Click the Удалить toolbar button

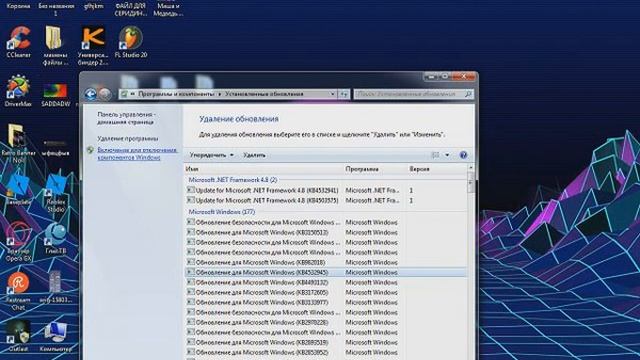coord(254,155)
